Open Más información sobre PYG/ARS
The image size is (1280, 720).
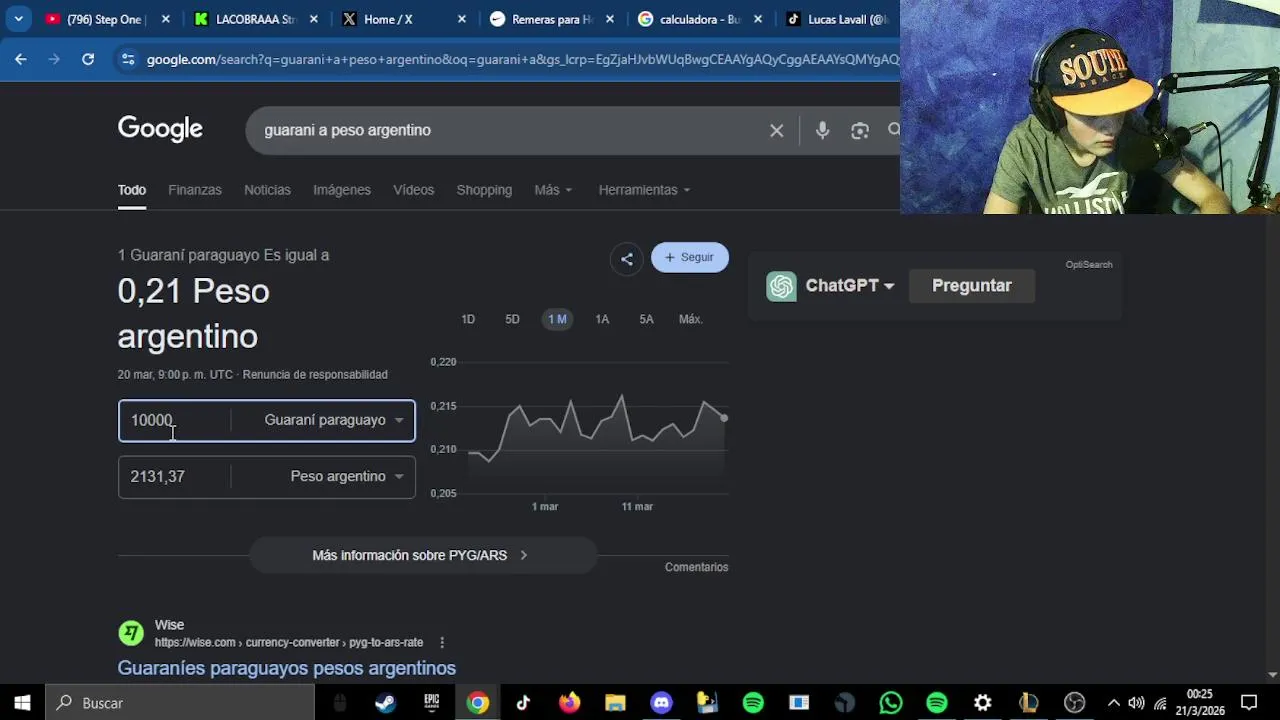tap(423, 555)
